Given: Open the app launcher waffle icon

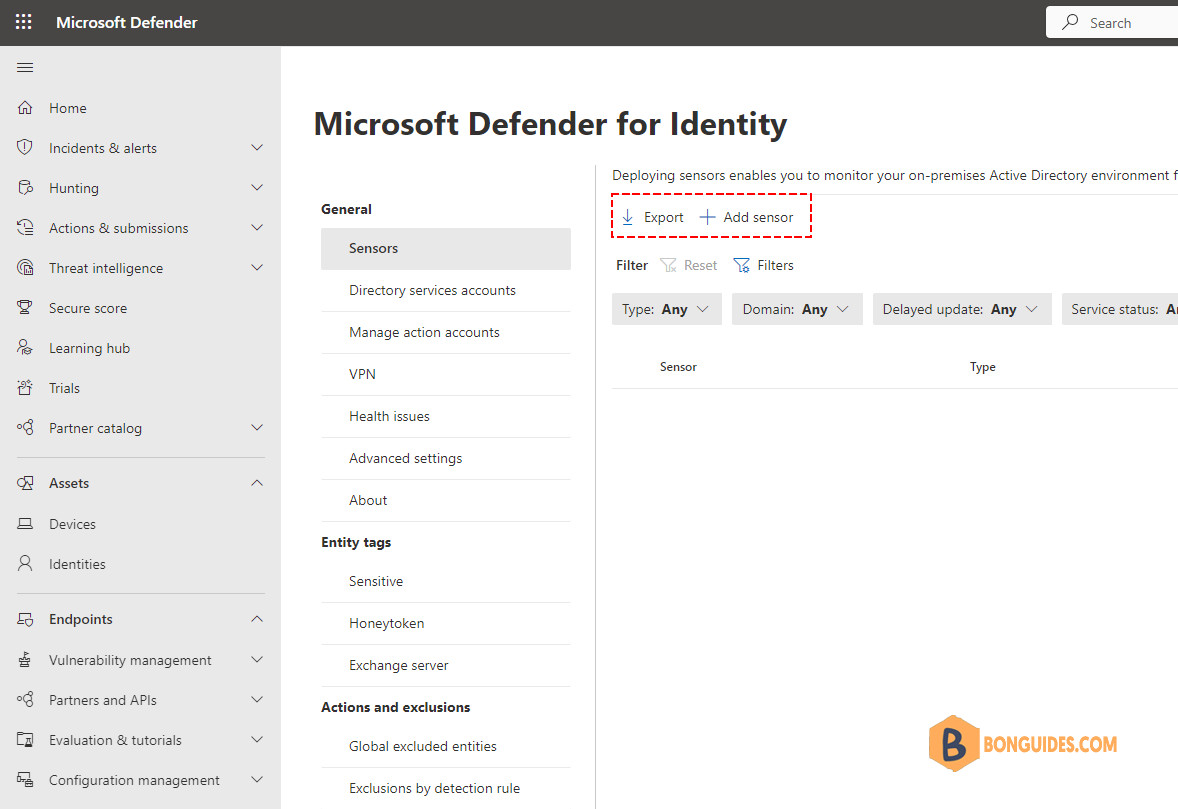Looking at the screenshot, I should pyautogui.click(x=23, y=22).
